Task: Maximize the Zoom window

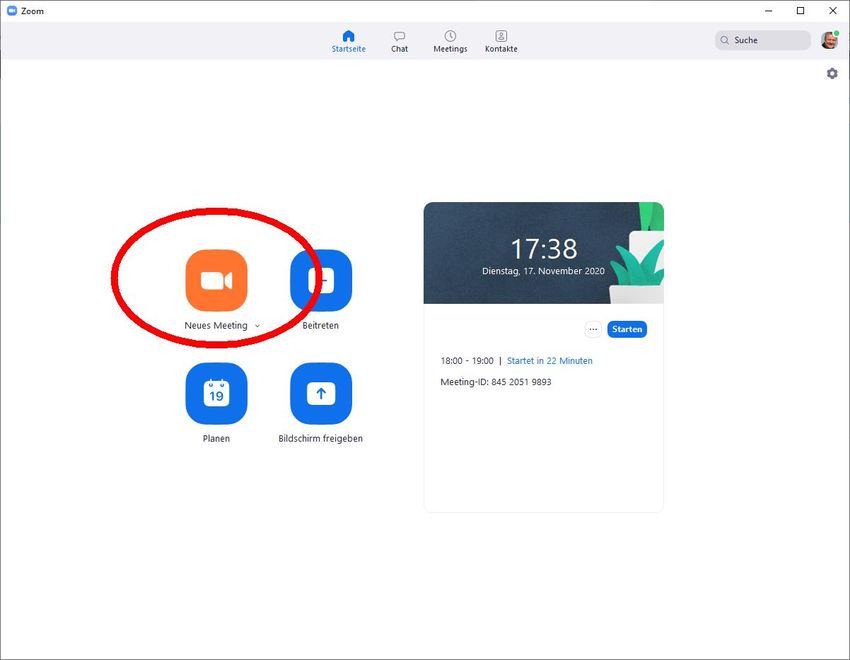Action: (801, 11)
